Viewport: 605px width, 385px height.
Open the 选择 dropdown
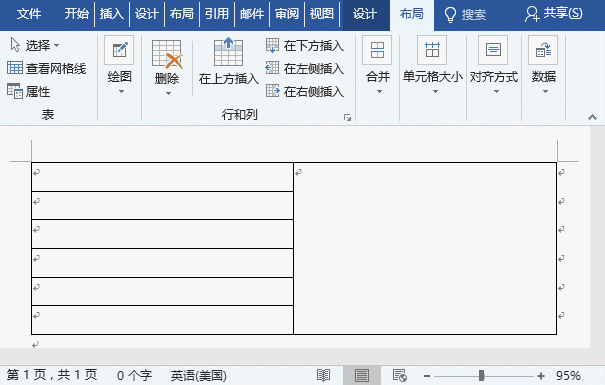35,45
